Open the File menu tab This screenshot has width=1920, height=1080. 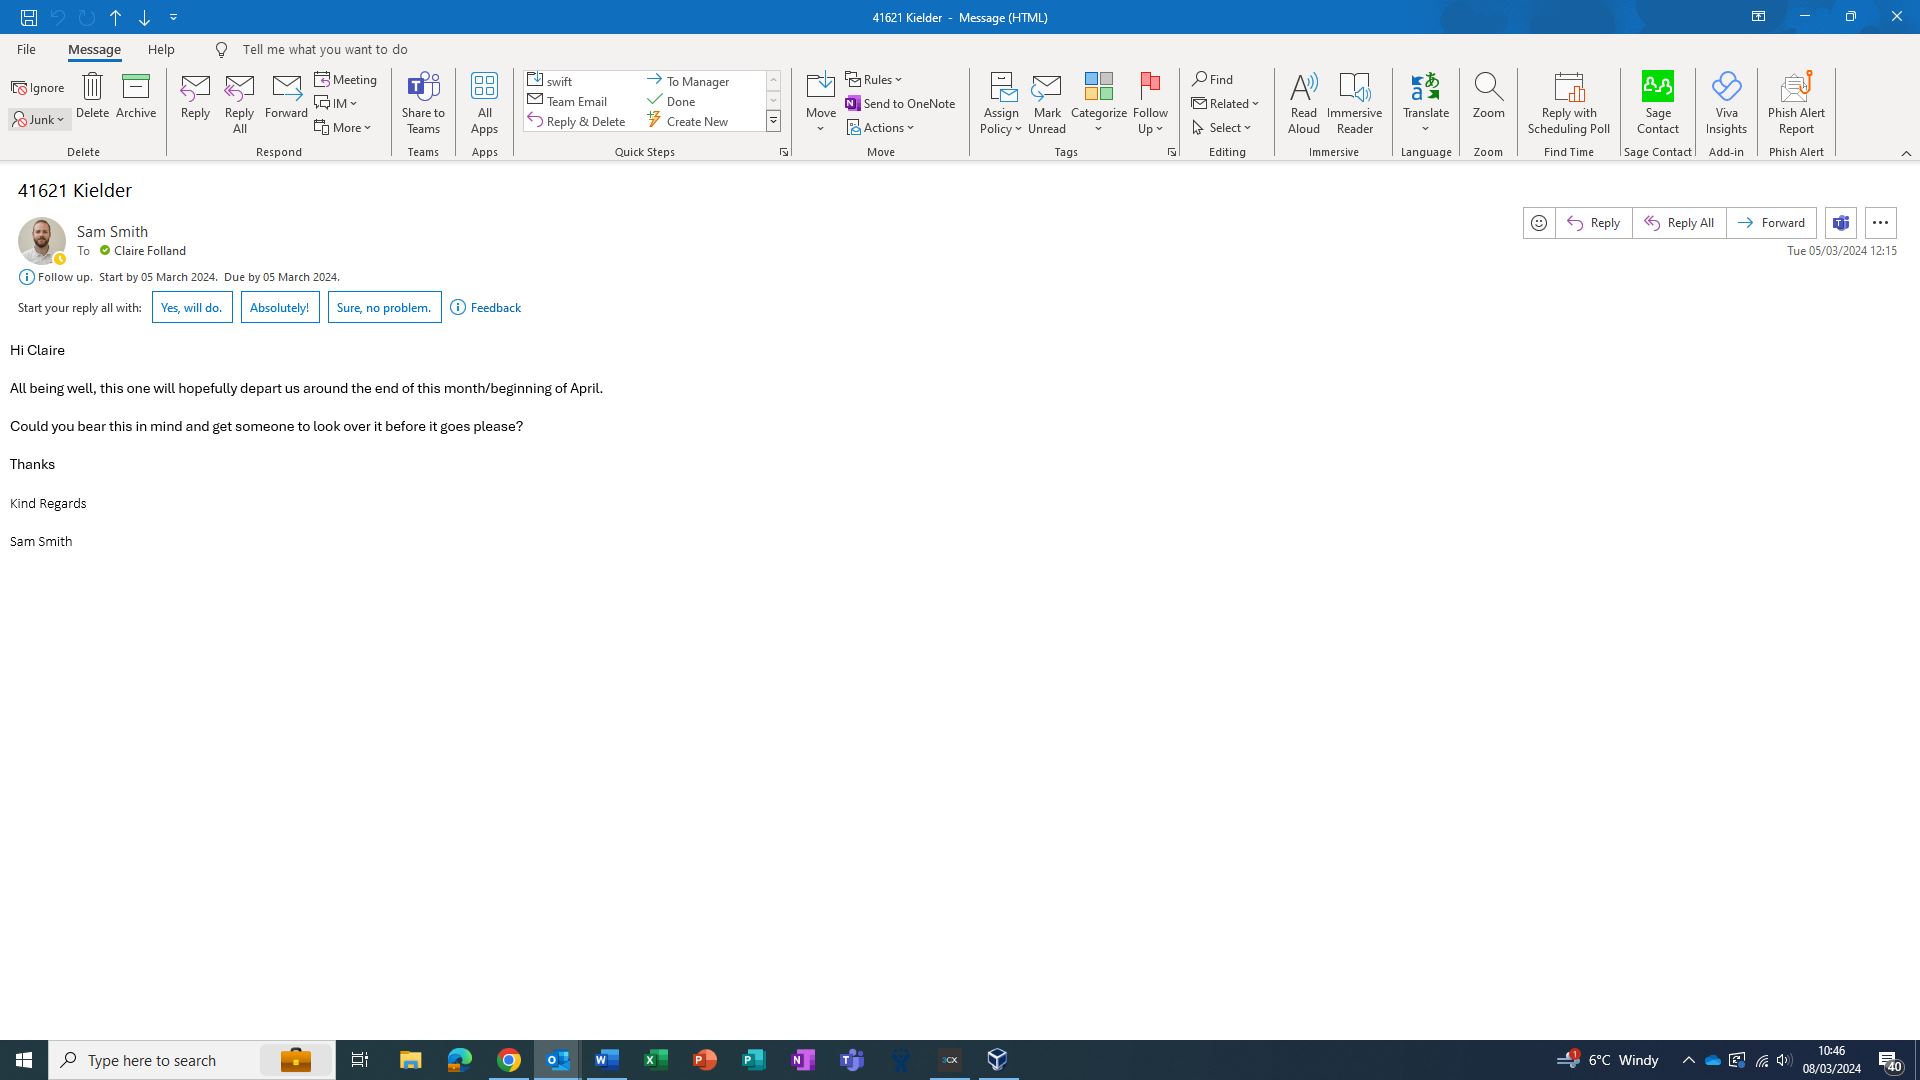[26, 49]
